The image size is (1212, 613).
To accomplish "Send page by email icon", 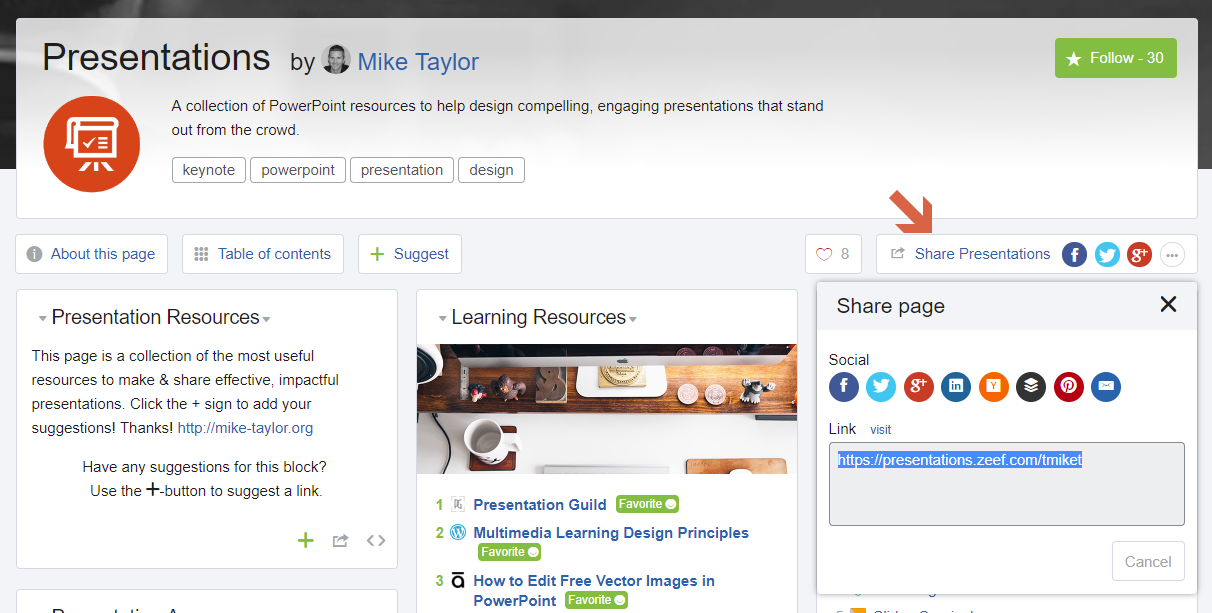I will [1106, 387].
